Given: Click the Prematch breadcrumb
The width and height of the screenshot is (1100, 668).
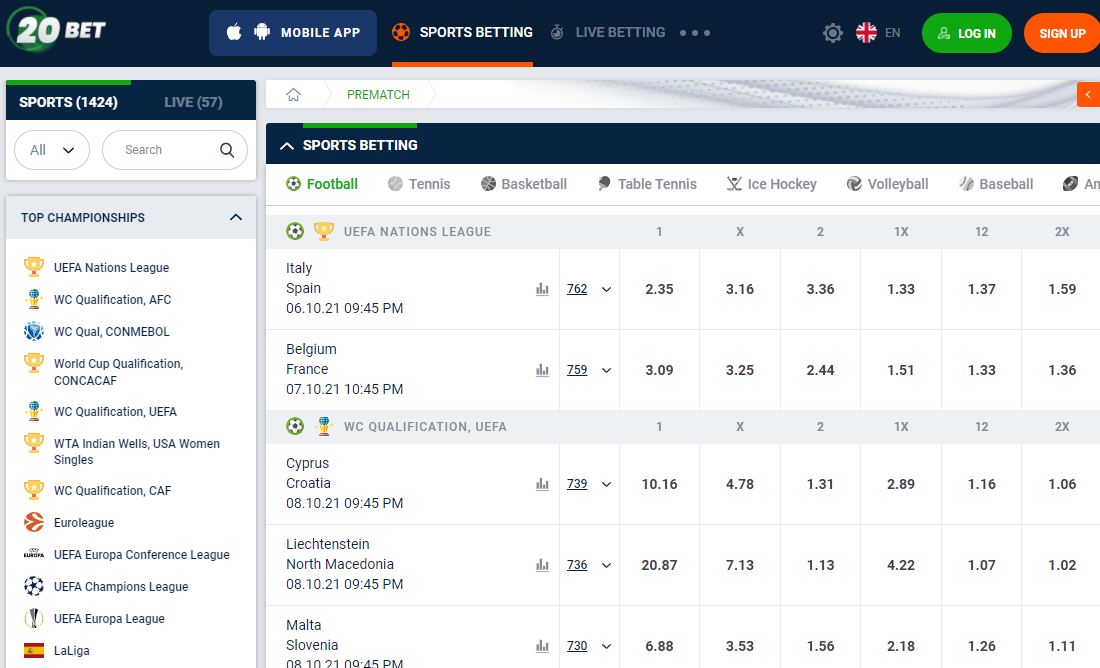Looking at the screenshot, I should [x=378, y=95].
